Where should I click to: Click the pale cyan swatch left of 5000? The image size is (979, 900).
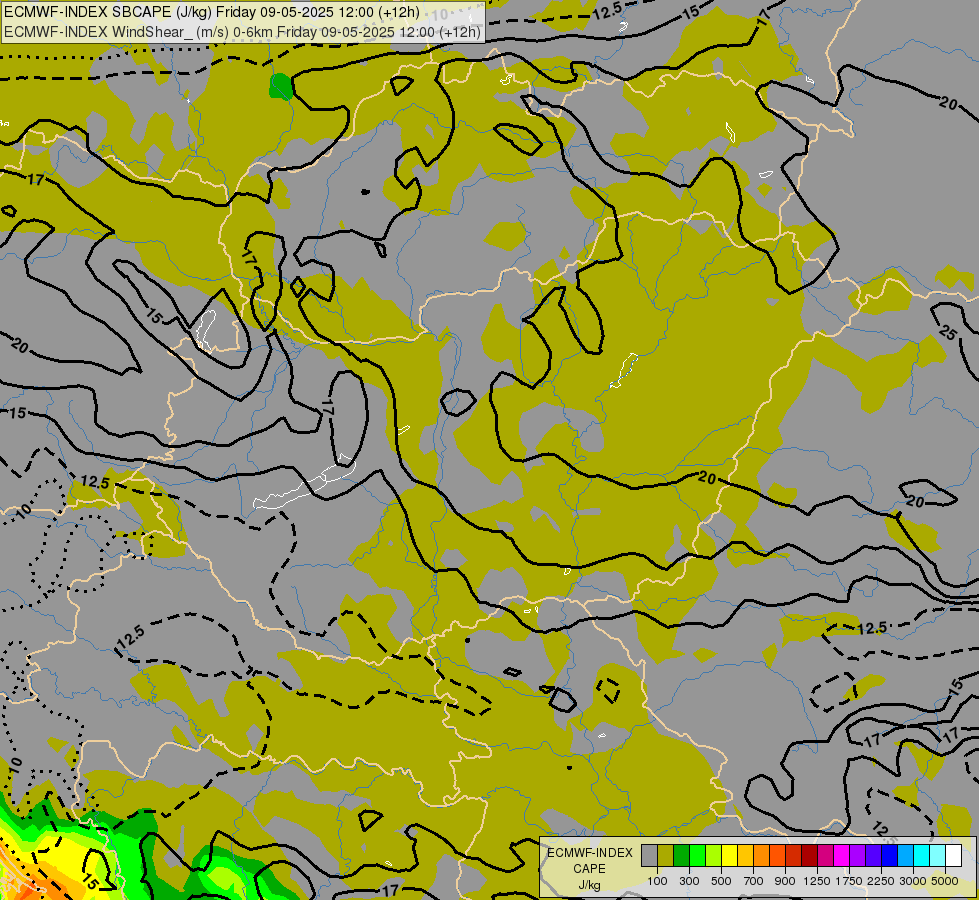point(937,856)
